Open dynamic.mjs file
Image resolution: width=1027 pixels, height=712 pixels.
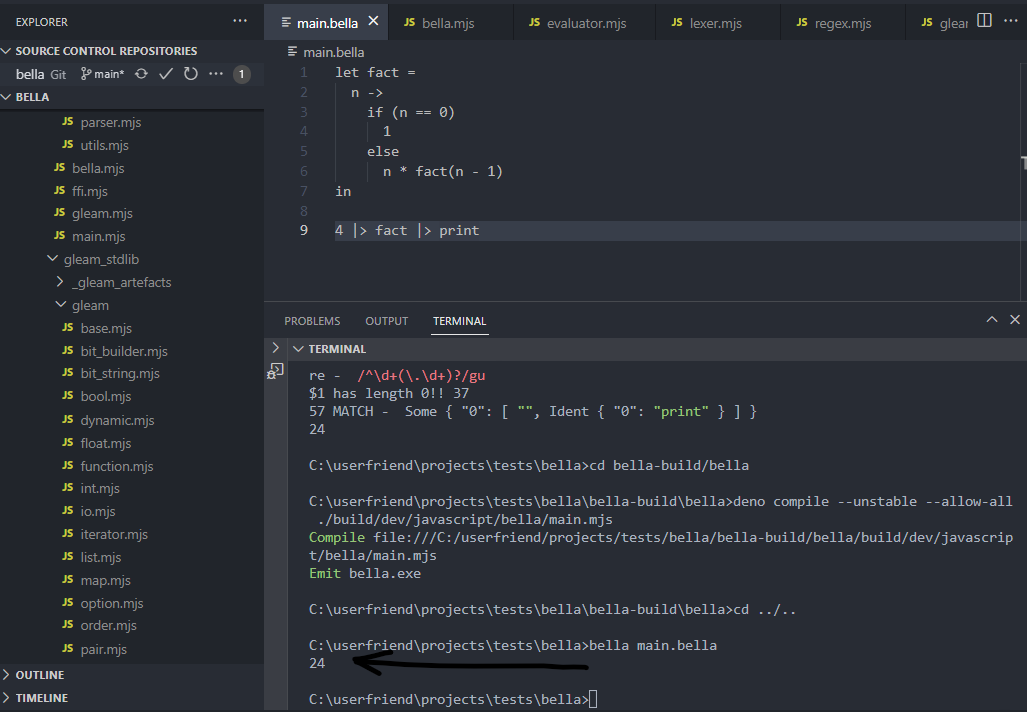point(117,421)
